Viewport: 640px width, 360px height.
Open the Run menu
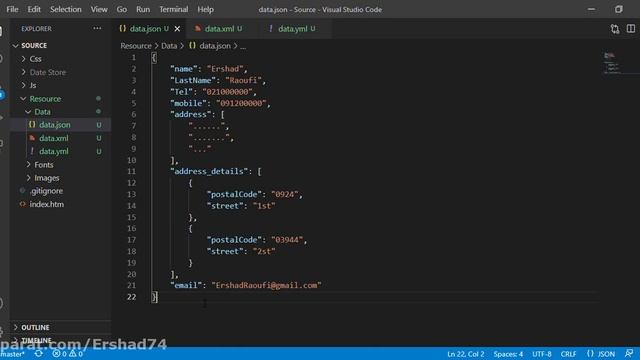[x=143, y=9]
